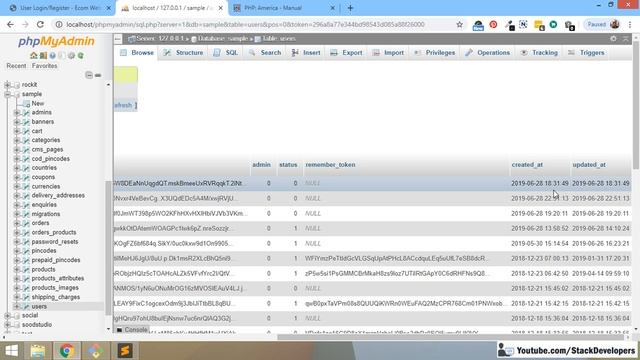Reload the page with browser refresh button
640x360 pixels.
click(x=40, y=24)
